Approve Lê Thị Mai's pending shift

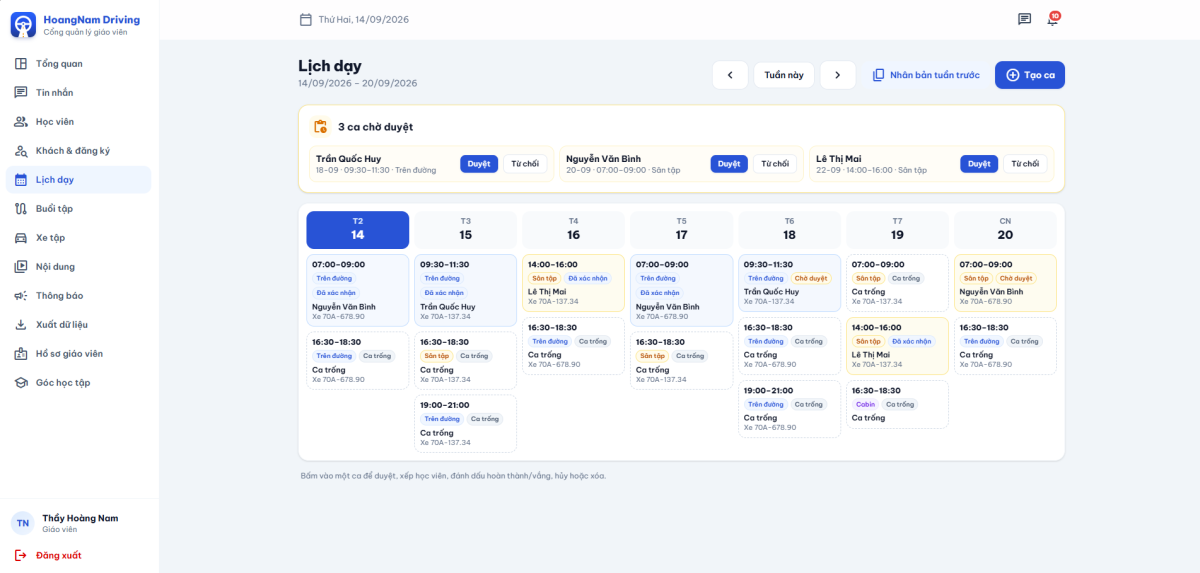(x=979, y=164)
